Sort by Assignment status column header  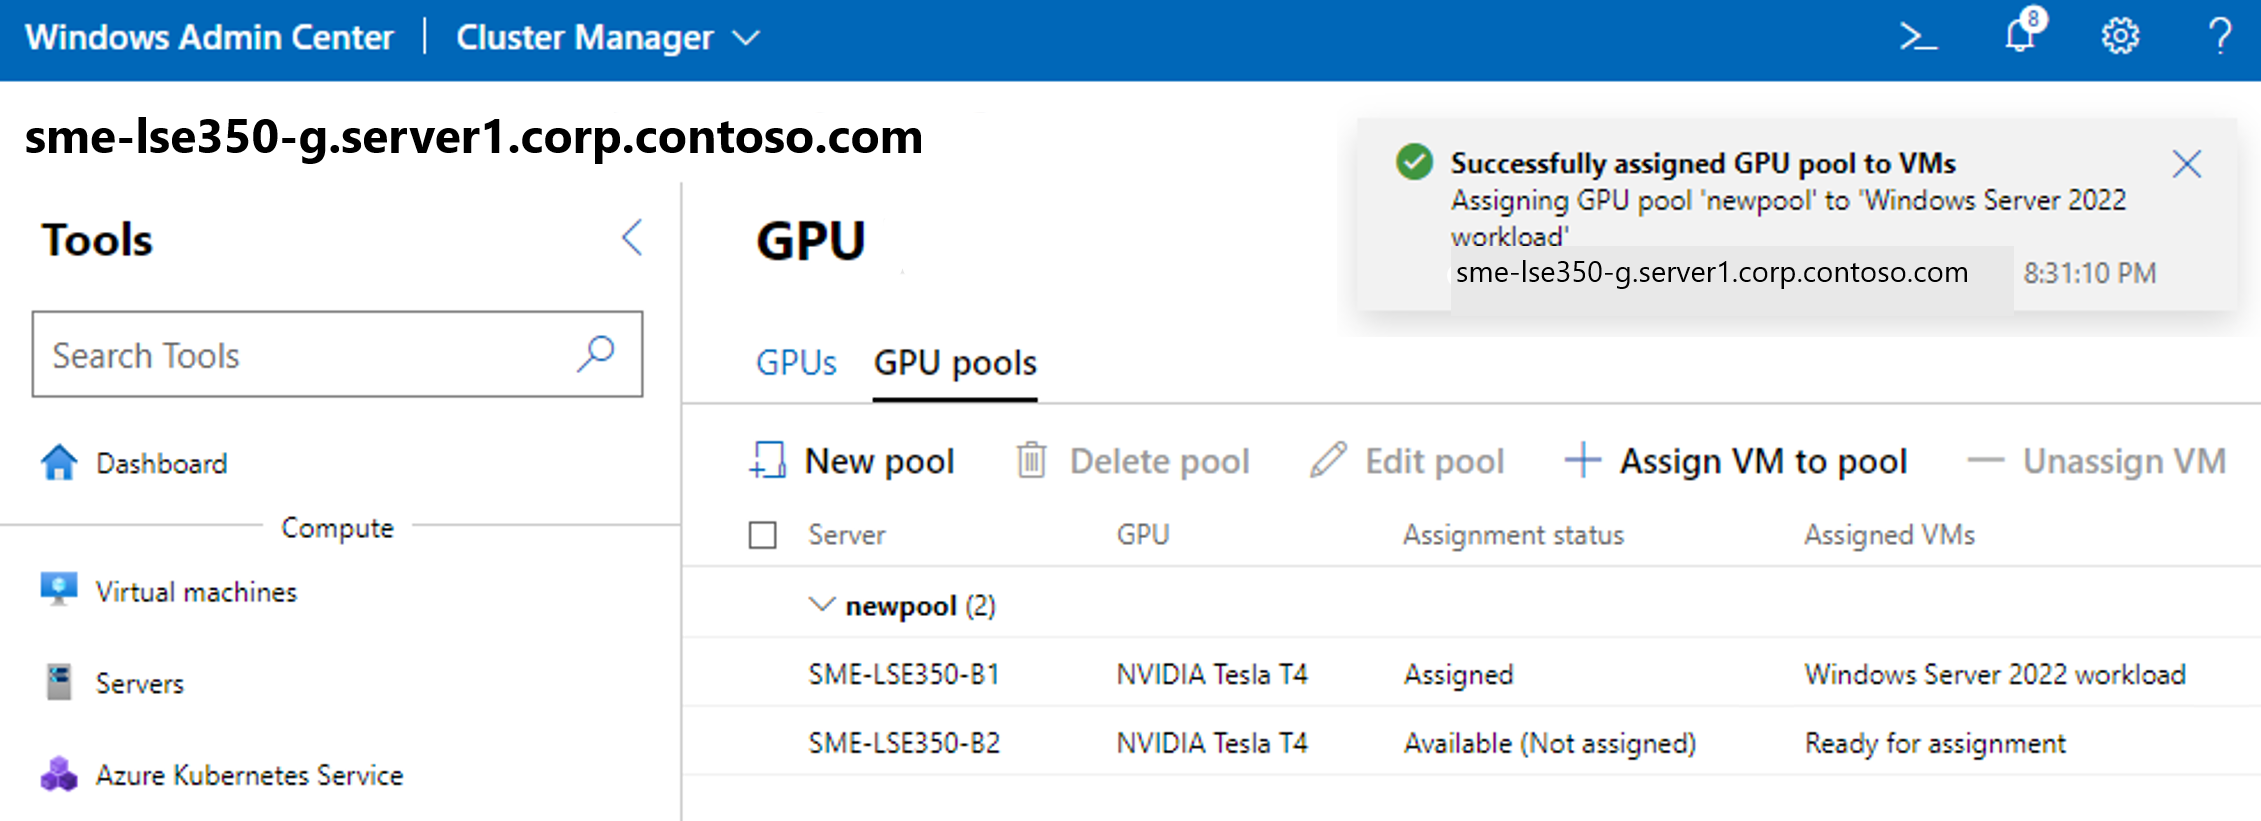[x=1513, y=535]
